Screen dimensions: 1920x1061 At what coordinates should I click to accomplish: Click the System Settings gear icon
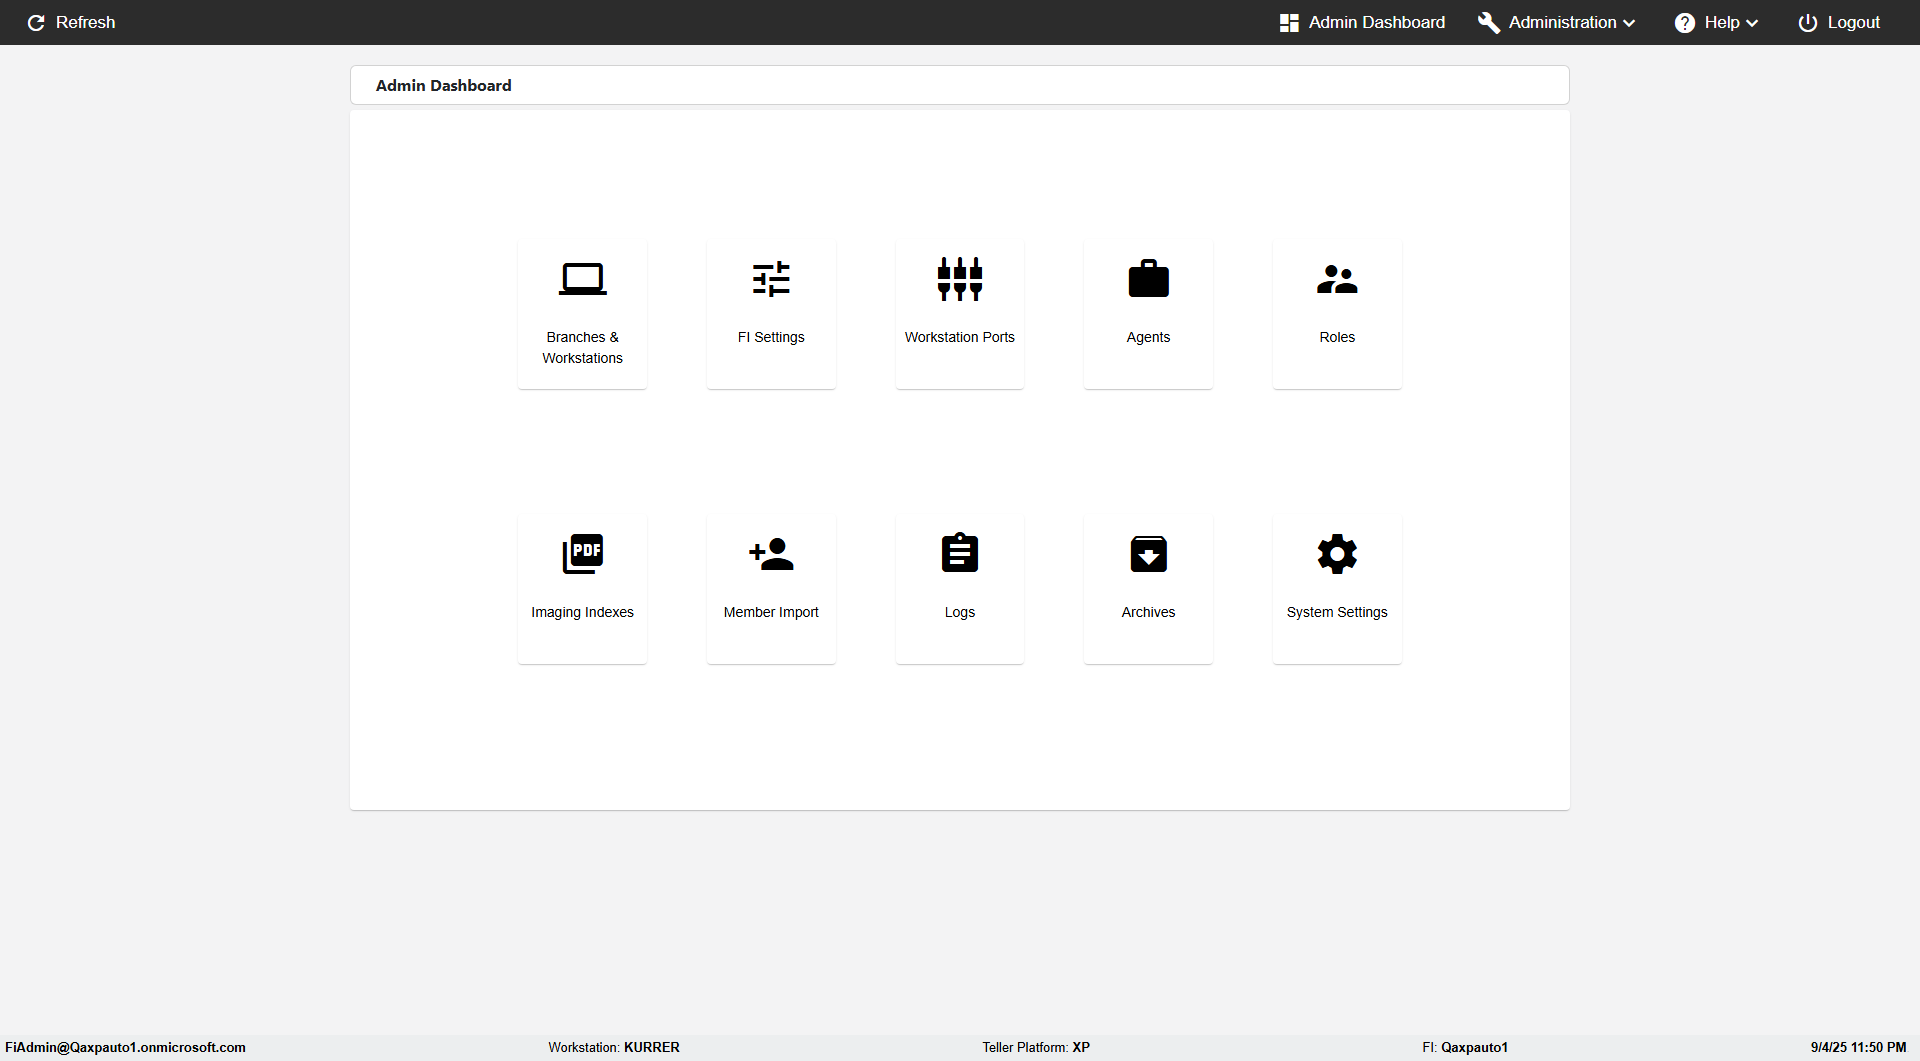click(x=1337, y=554)
